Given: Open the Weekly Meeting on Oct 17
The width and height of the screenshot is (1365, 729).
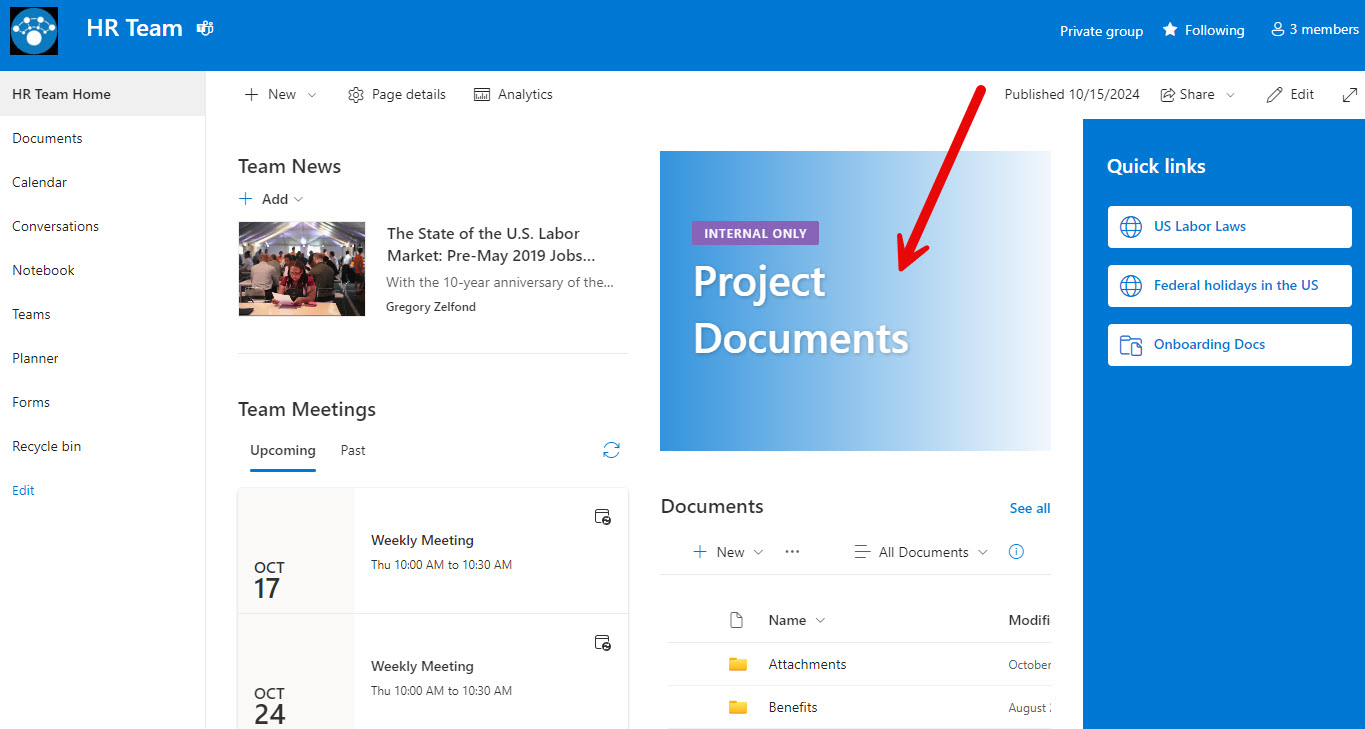Looking at the screenshot, I should 422,540.
